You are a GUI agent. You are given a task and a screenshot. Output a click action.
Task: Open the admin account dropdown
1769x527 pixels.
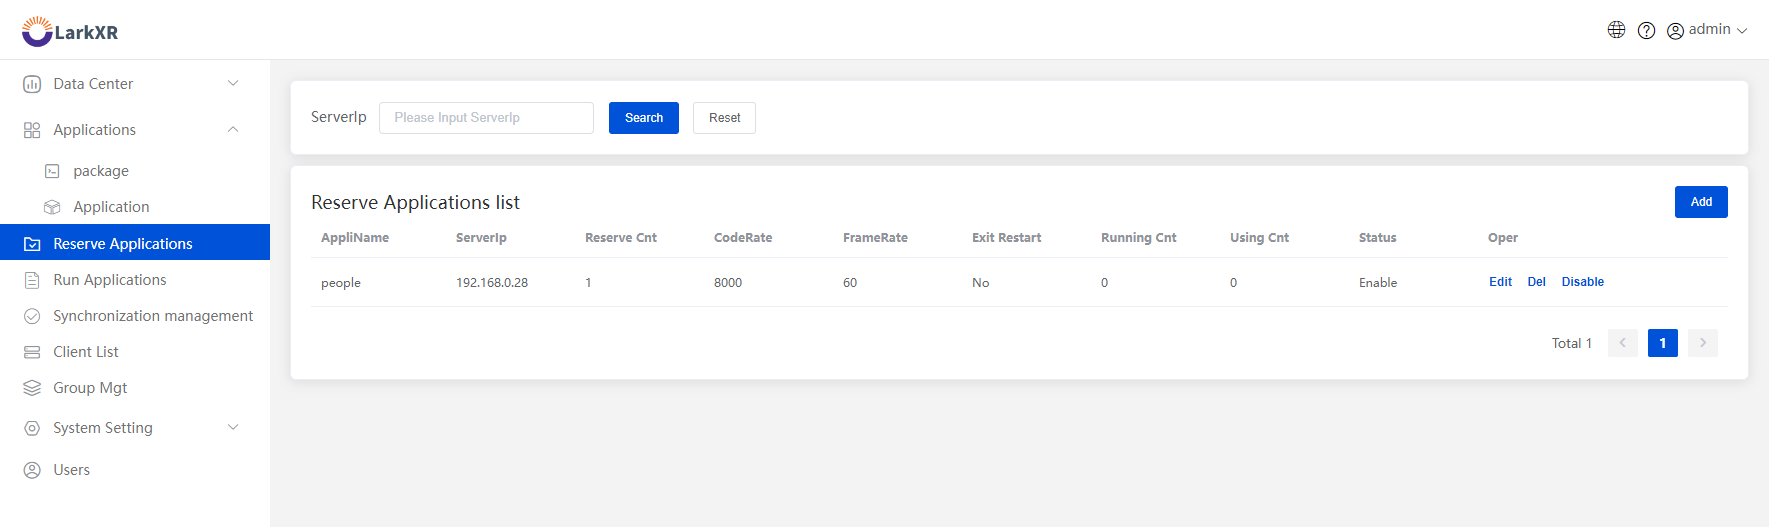pyautogui.click(x=1707, y=30)
